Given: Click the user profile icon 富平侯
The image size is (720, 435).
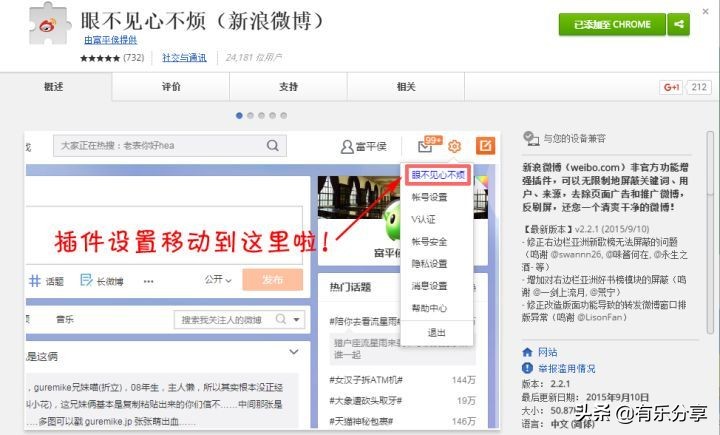Looking at the screenshot, I should 347,147.
